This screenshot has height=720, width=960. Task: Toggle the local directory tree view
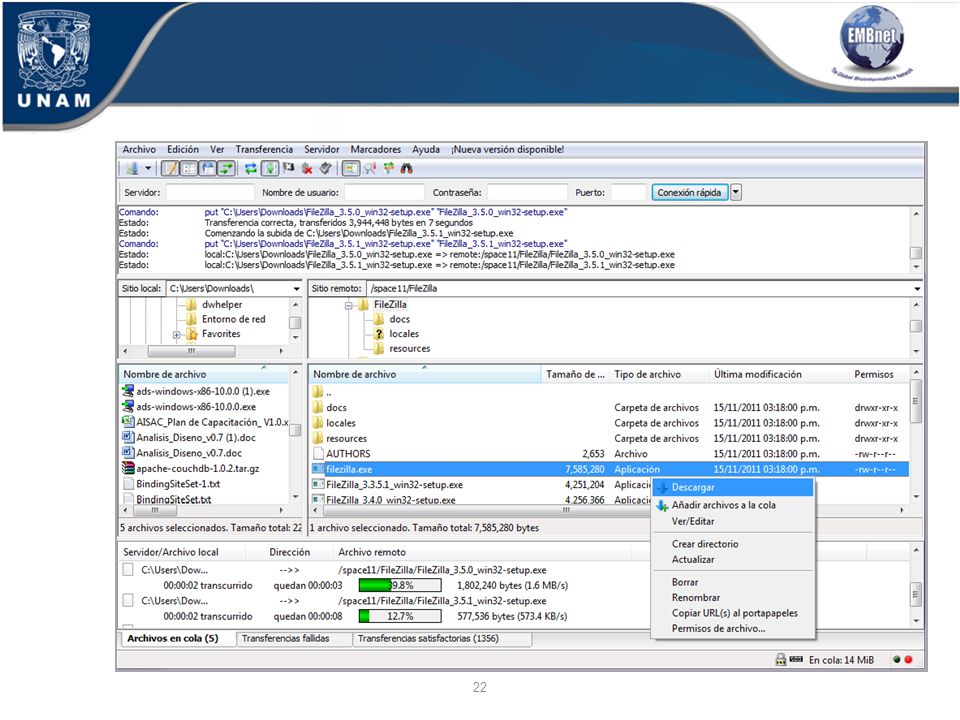click(x=189, y=168)
